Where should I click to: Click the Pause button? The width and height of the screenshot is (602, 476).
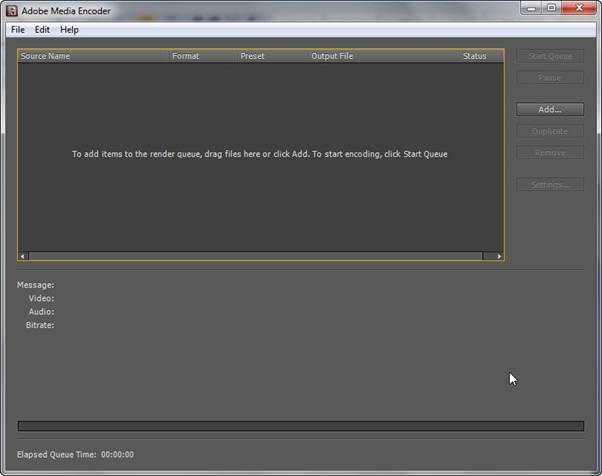pyautogui.click(x=549, y=78)
